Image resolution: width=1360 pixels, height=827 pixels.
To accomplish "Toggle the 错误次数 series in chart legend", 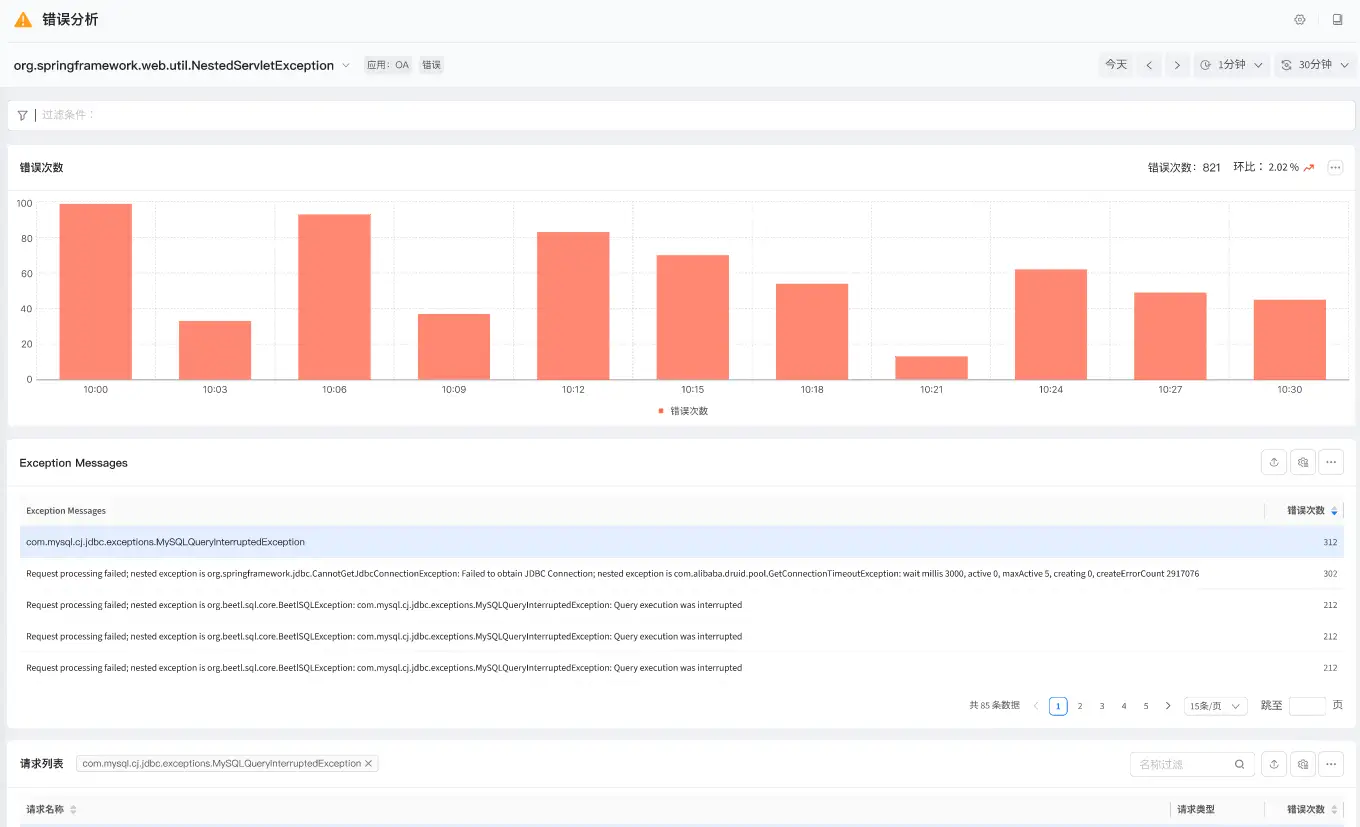I will click(683, 411).
